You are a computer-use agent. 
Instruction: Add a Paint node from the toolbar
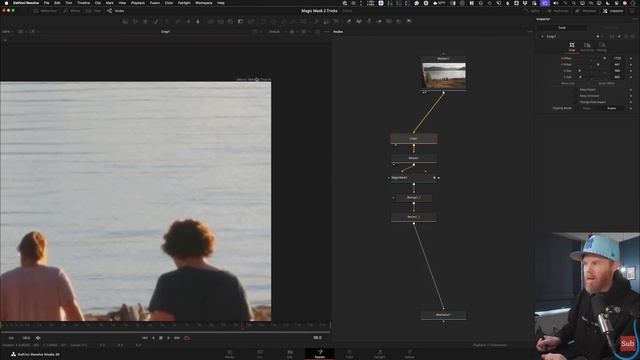pos(156,21)
